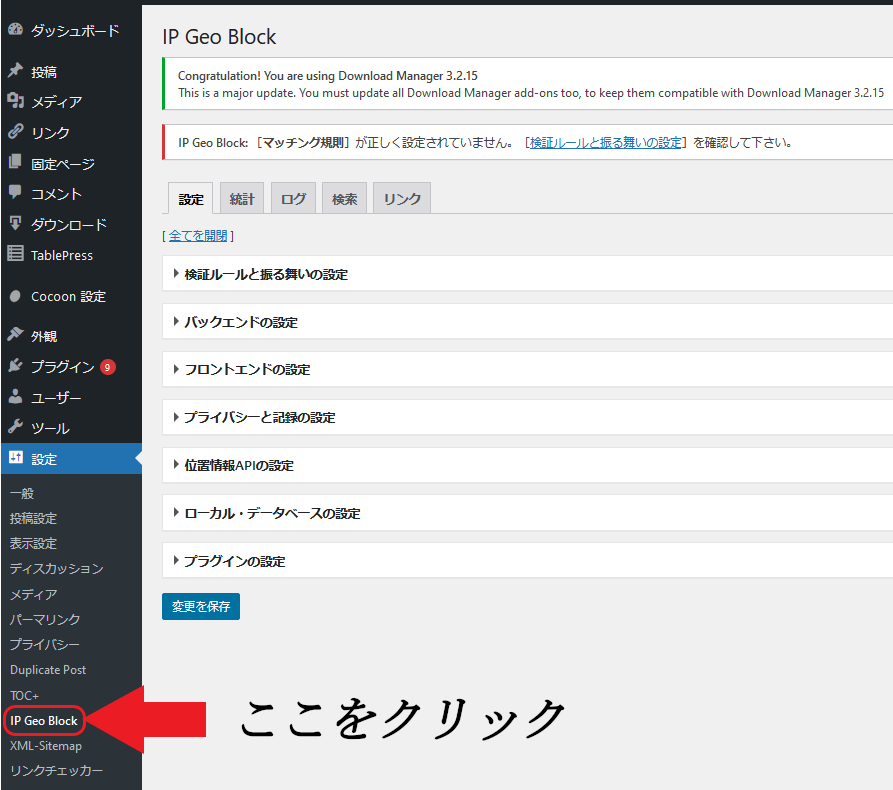
Task: Expand ローカル・データベースの設定 section
Action: coord(527,513)
